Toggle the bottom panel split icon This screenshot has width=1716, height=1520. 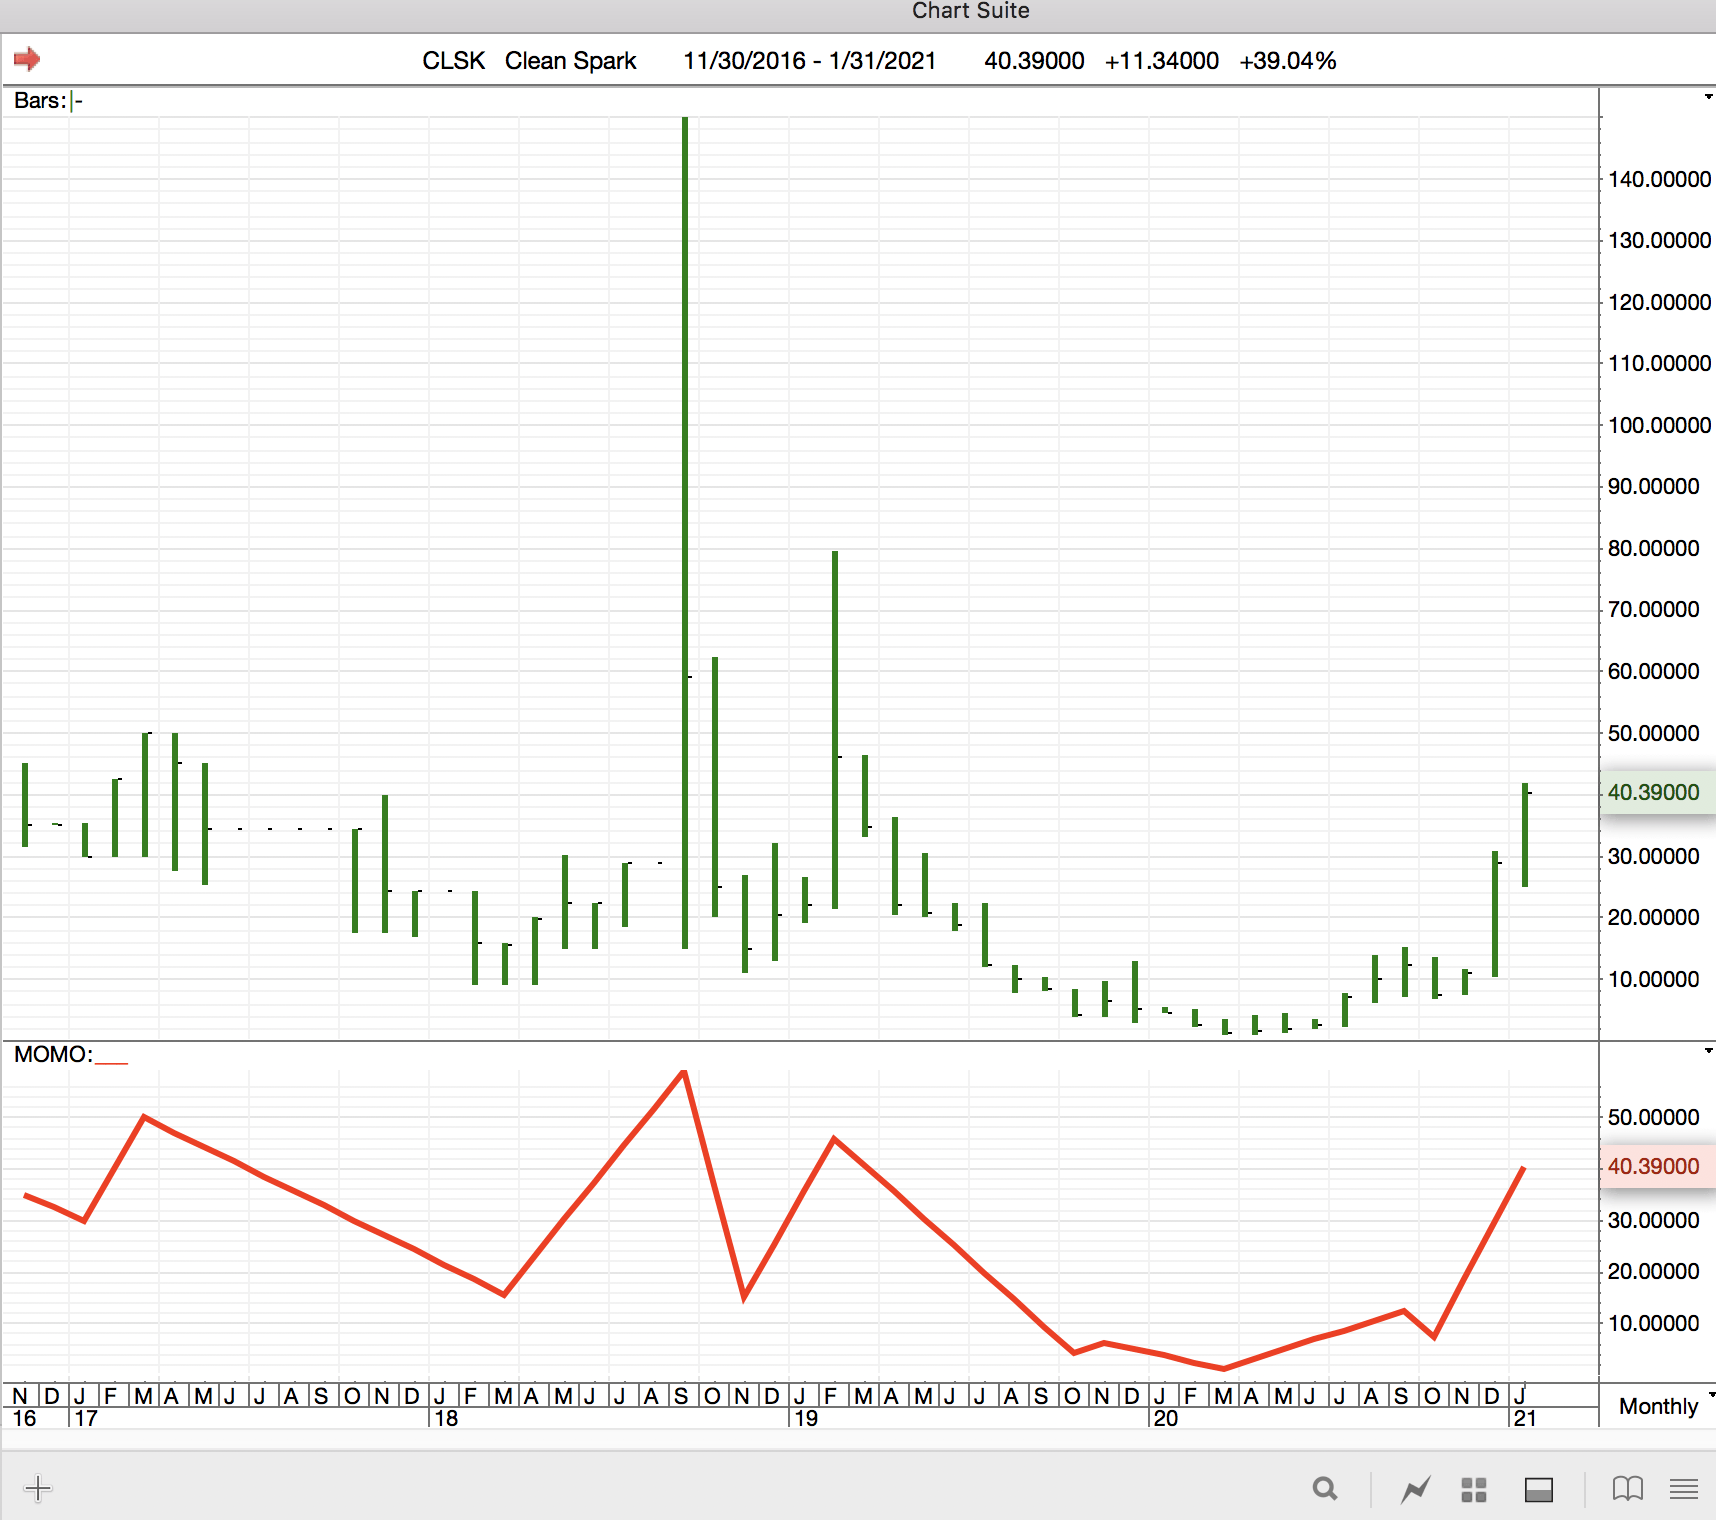tap(1539, 1490)
